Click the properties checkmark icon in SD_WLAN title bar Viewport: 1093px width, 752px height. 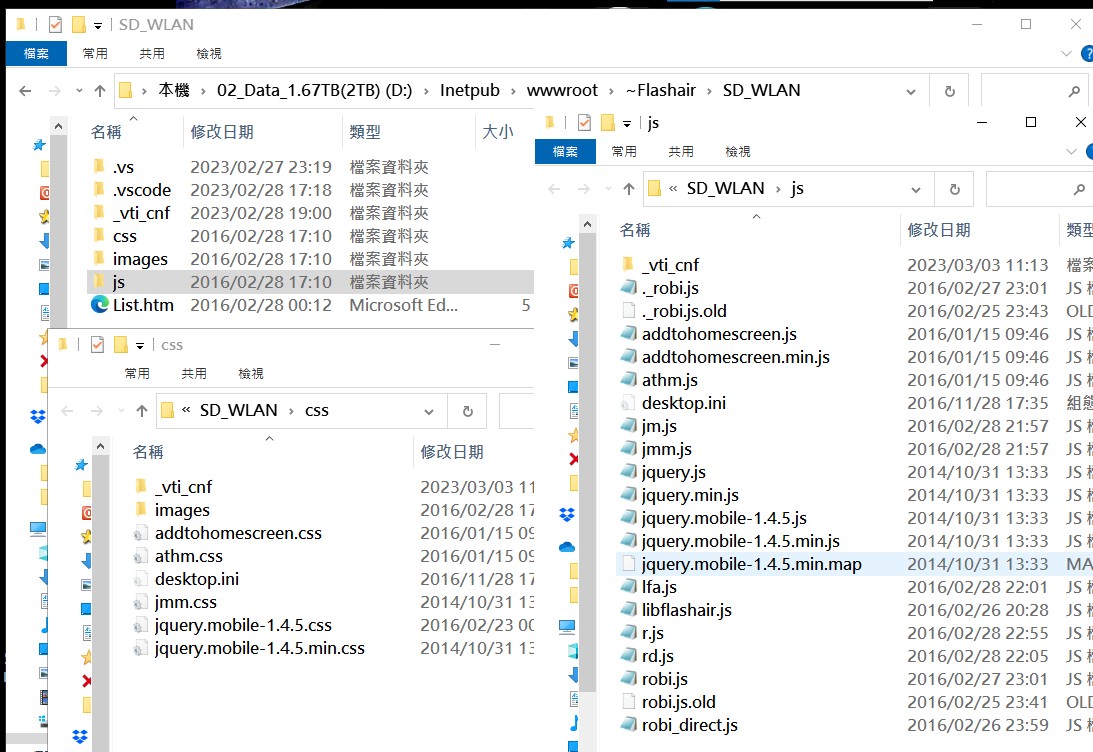(x=55, y=25)
